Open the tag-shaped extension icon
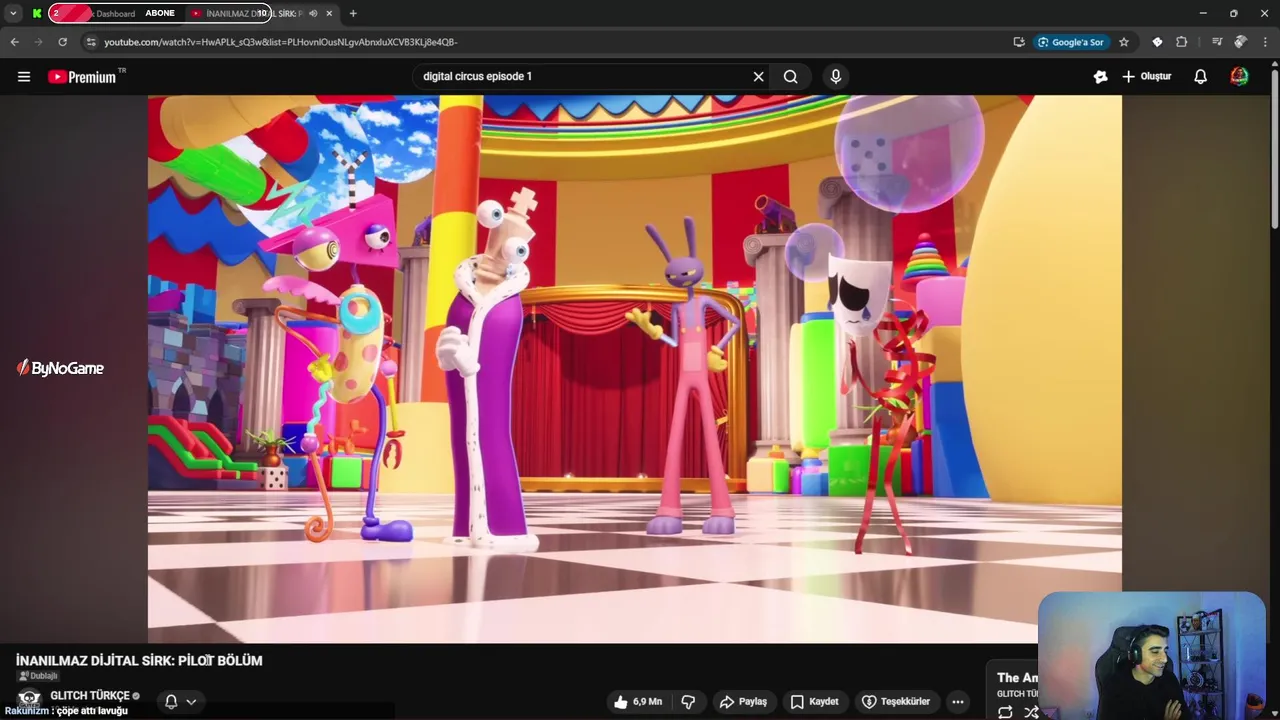 click(1157, 42)
